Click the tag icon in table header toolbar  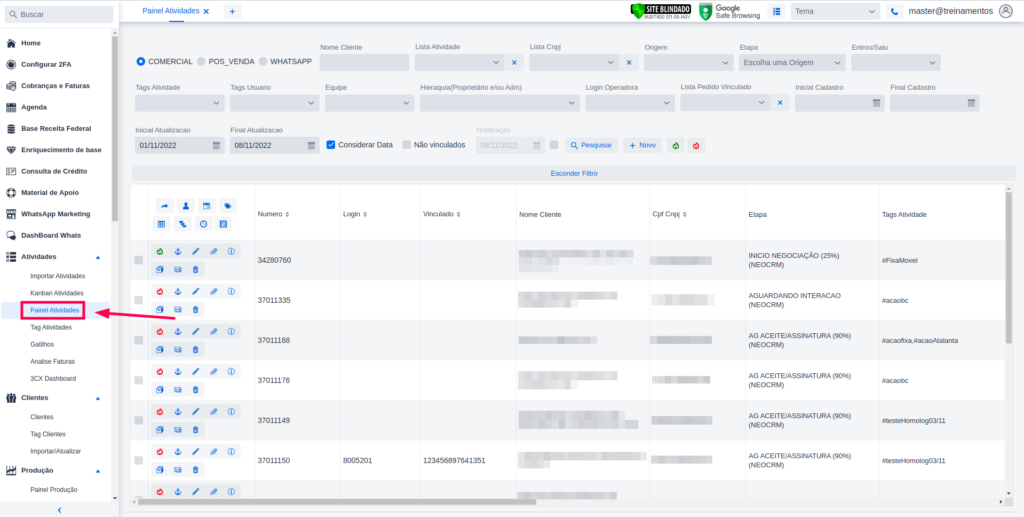[x=227, y=205]
